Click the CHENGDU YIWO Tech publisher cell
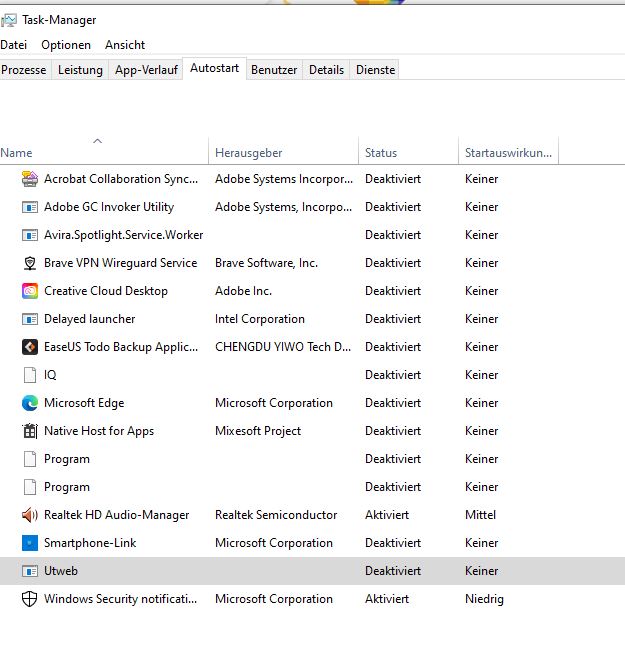This screenshot has height=657, width=625. 283,347
